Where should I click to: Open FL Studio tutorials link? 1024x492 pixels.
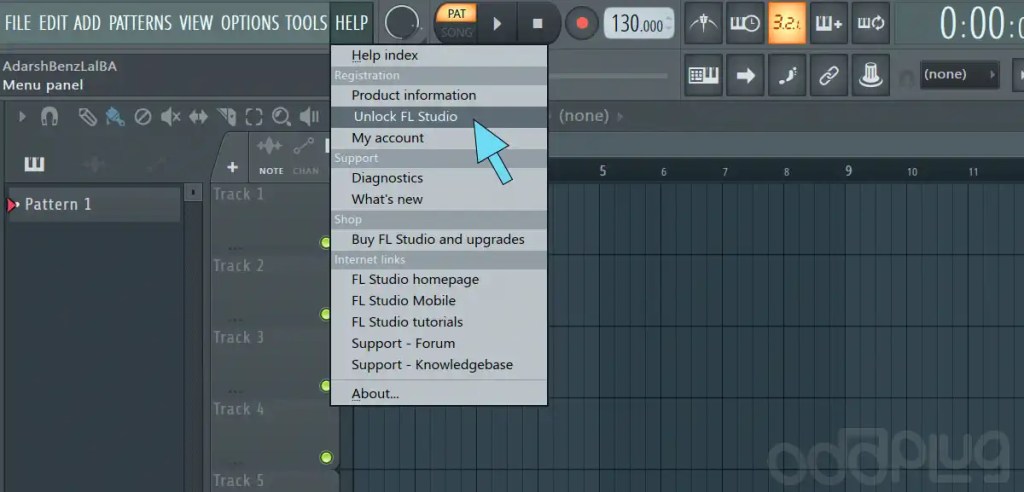point(439,322)
